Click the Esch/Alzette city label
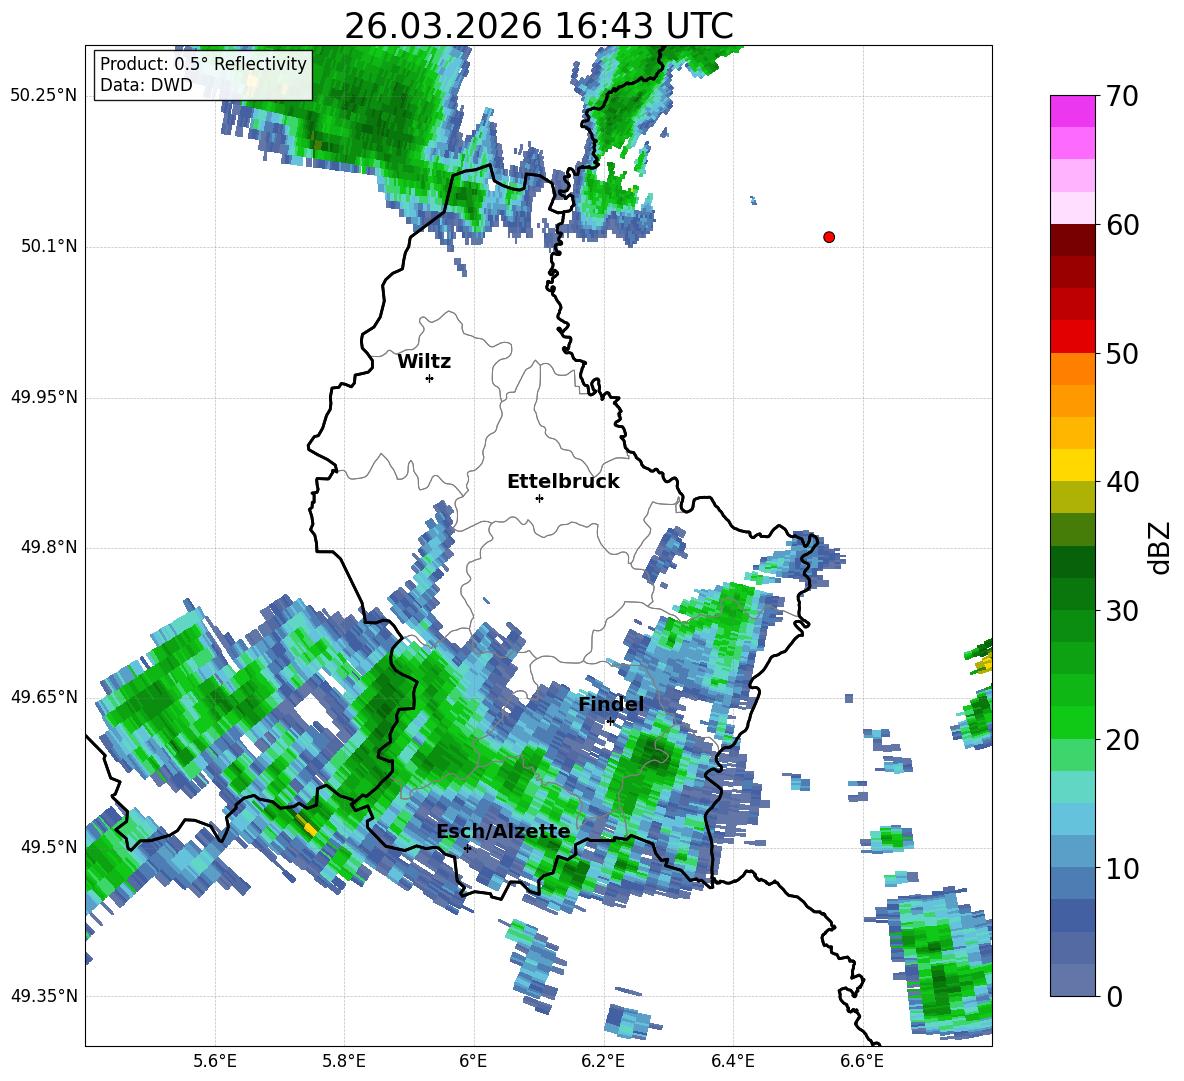This screenshot has height=1081, width=1184. (504, 832)
